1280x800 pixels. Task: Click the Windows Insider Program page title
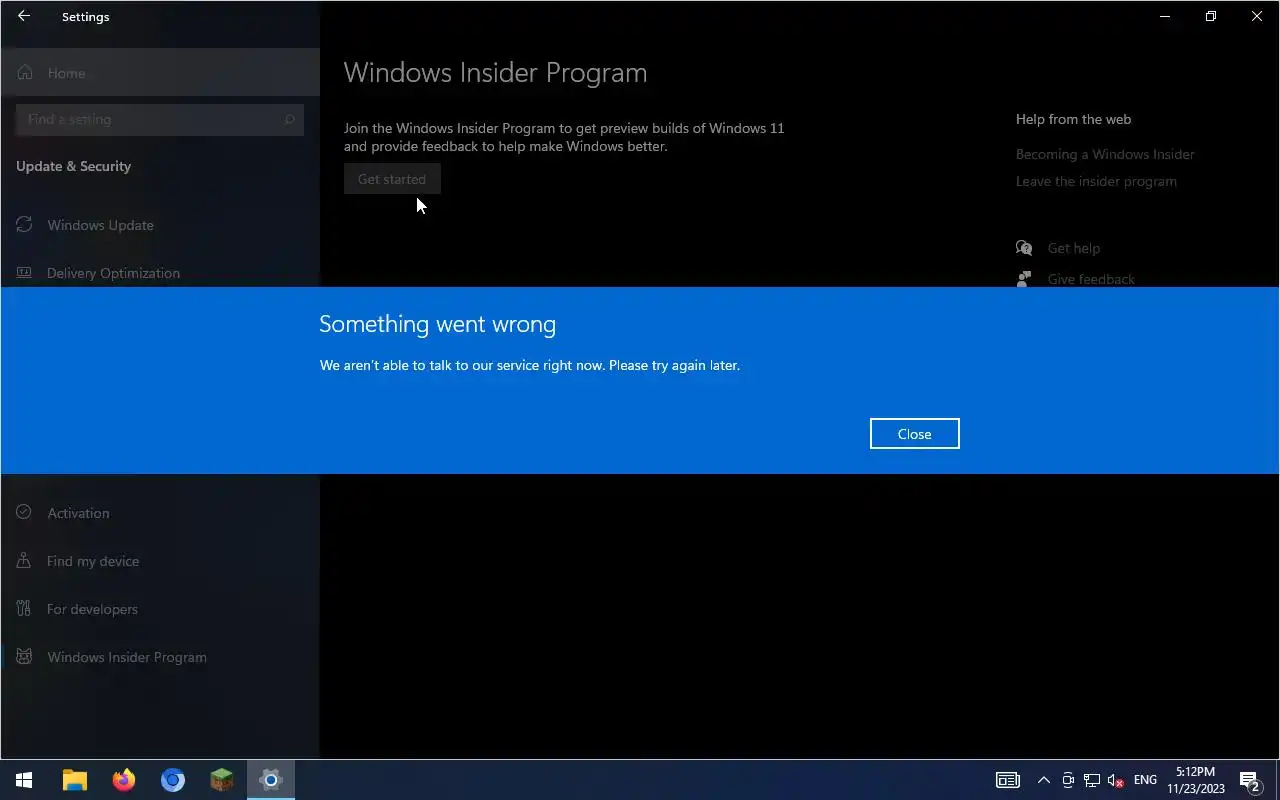tap(495, 73)
